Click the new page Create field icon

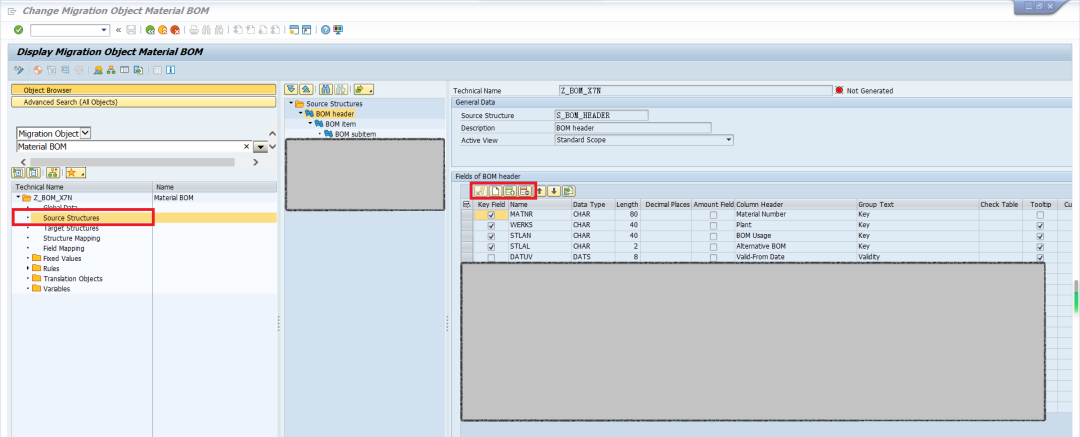pos(495,191)
